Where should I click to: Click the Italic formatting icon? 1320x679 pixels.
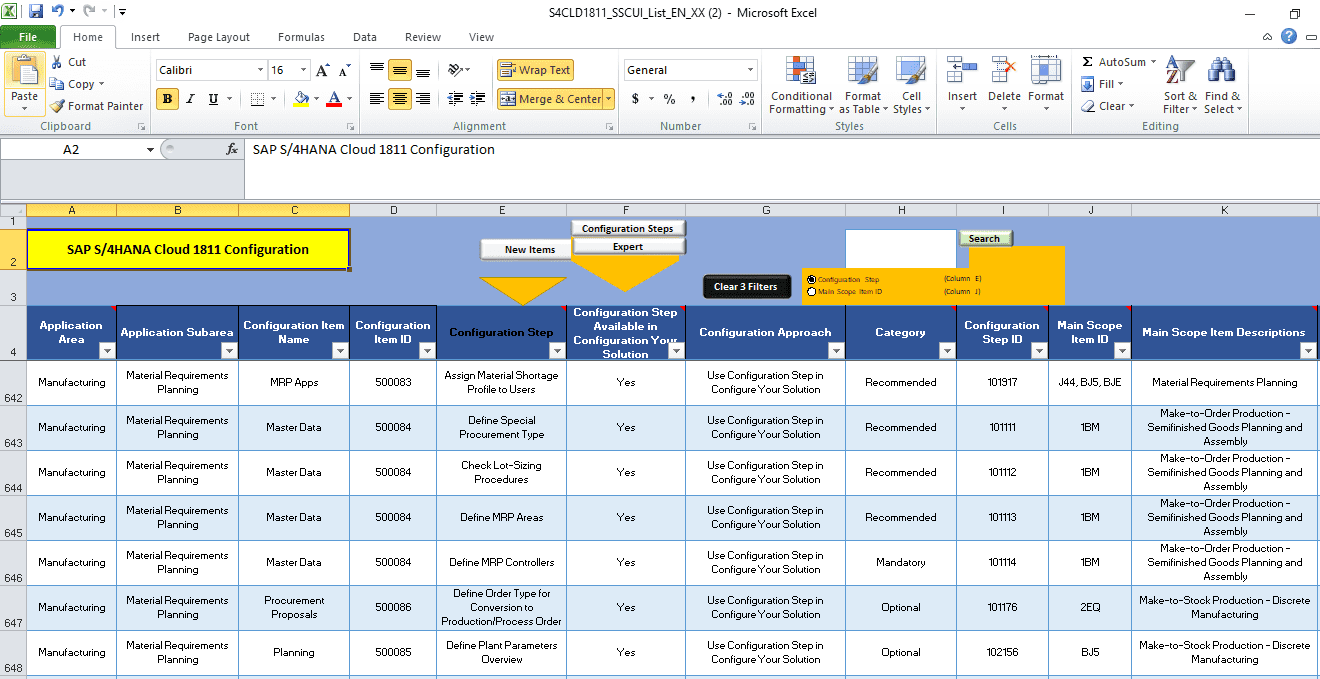click(190, 99)
